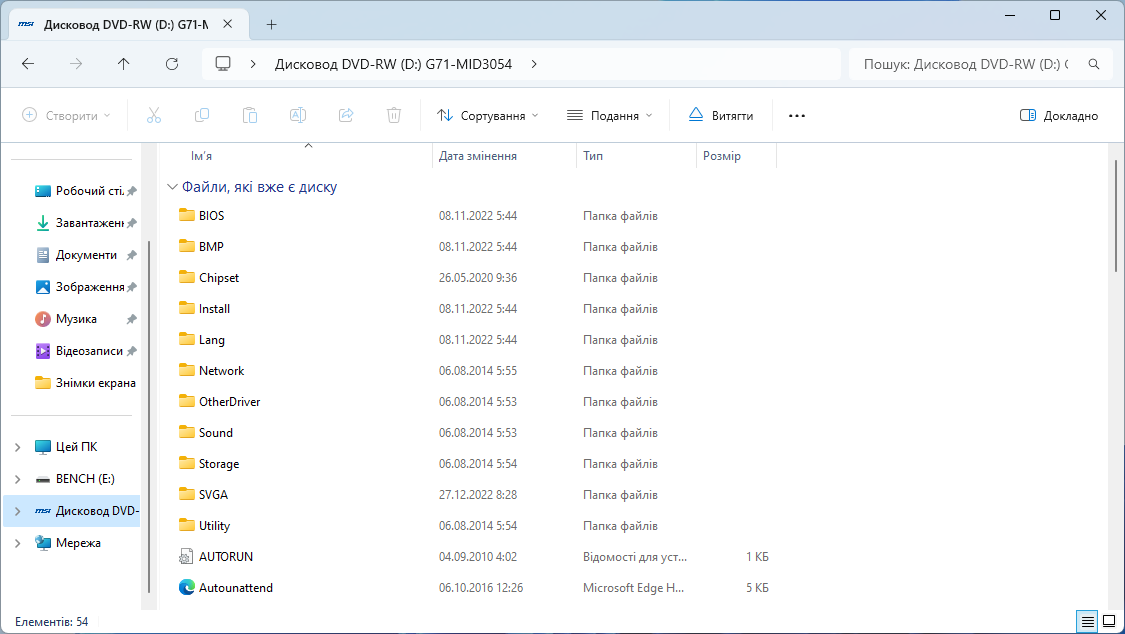This screenshot has height=634, width=1125.
Task: Collapse the Файли, які вже є диску group
Action: [x=172, y=187]
